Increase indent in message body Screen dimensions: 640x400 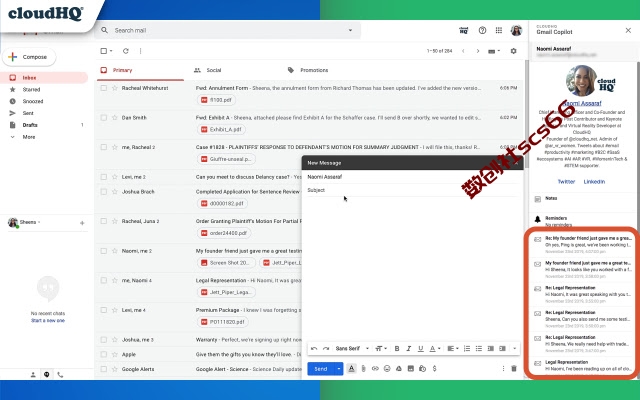click(x=502, y=349)
